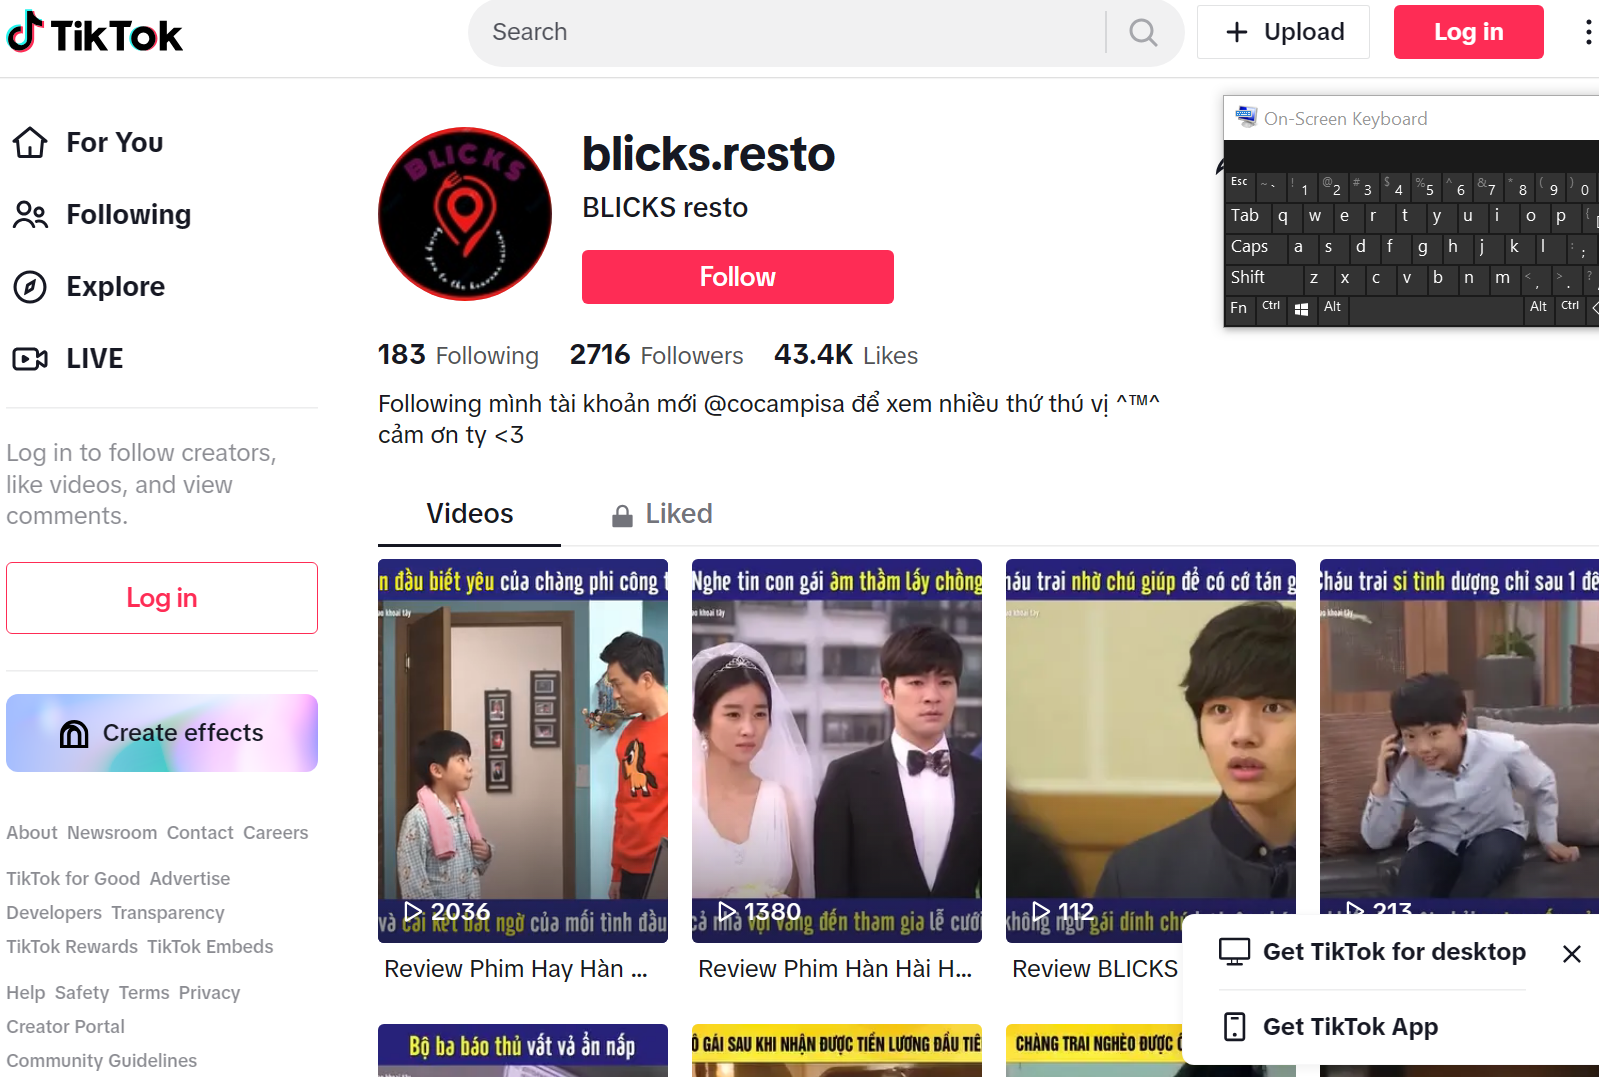Viewport: 1599px width, 1077px height.
Task: Open the three-dot more options menu
Action: coord(1587,33)
